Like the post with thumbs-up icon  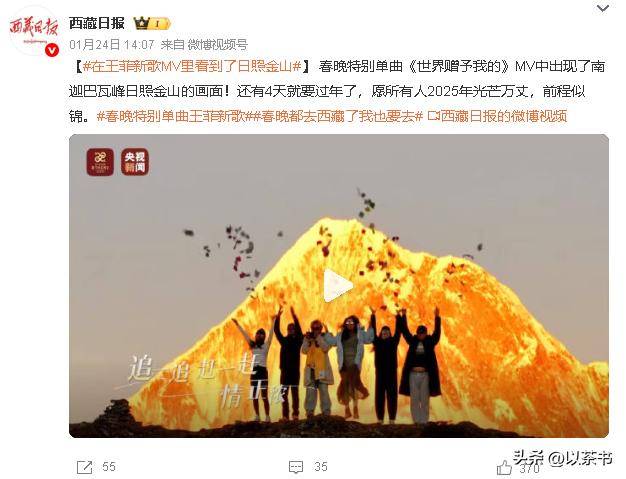[504, 467]
